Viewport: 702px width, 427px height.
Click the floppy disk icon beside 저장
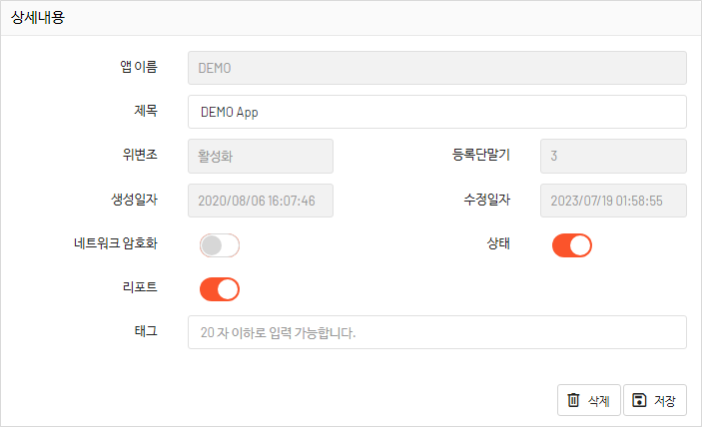click(639, 400)
